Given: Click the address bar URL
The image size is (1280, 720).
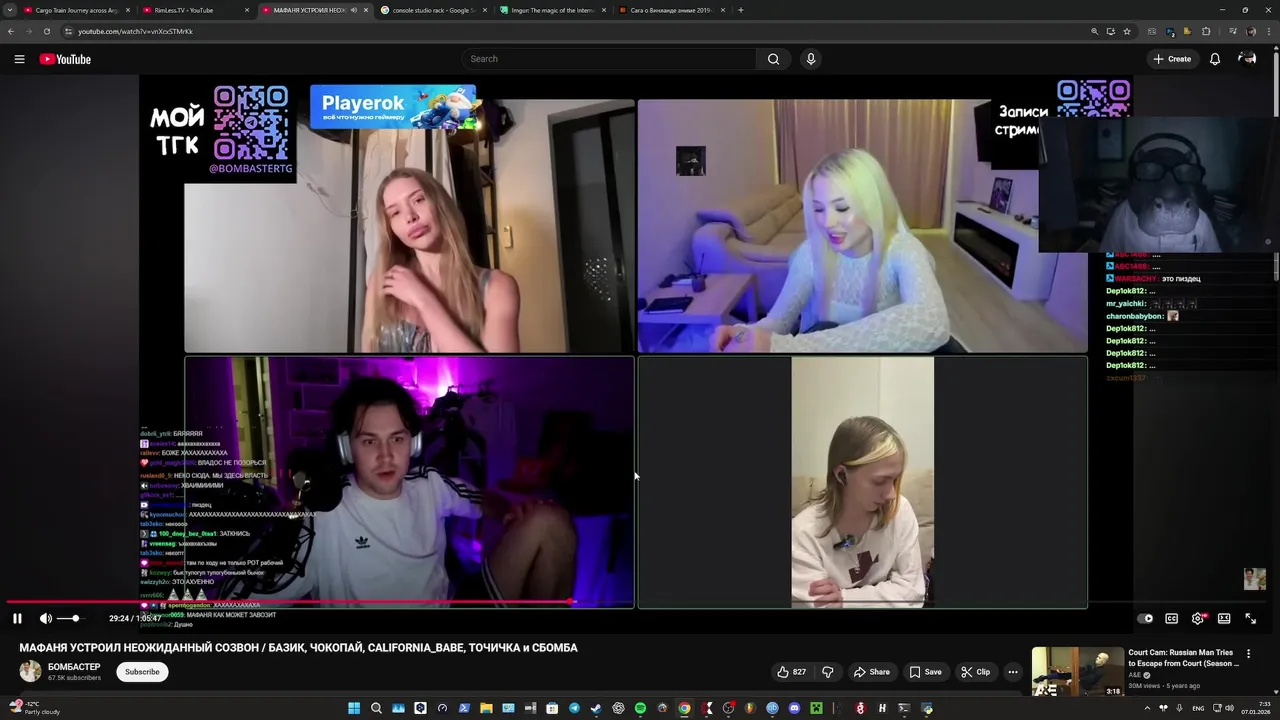Looking at the screenshot, I should click(135, 31).
